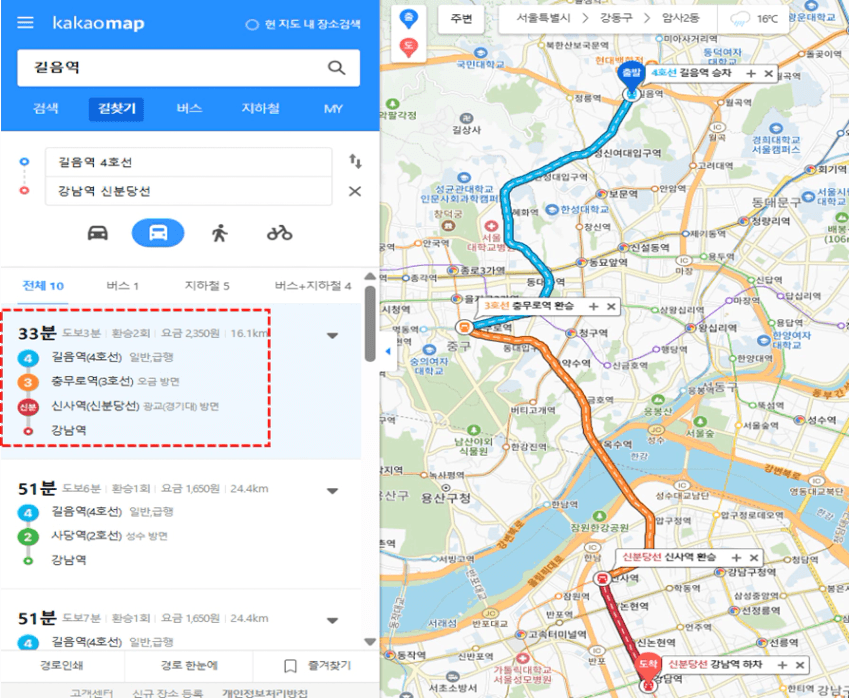Image resolution: width=849 pixels, height=698 pixels.
Task: Select the car driving mode icon
Action: pyautogui.click(x=97, y=233)
